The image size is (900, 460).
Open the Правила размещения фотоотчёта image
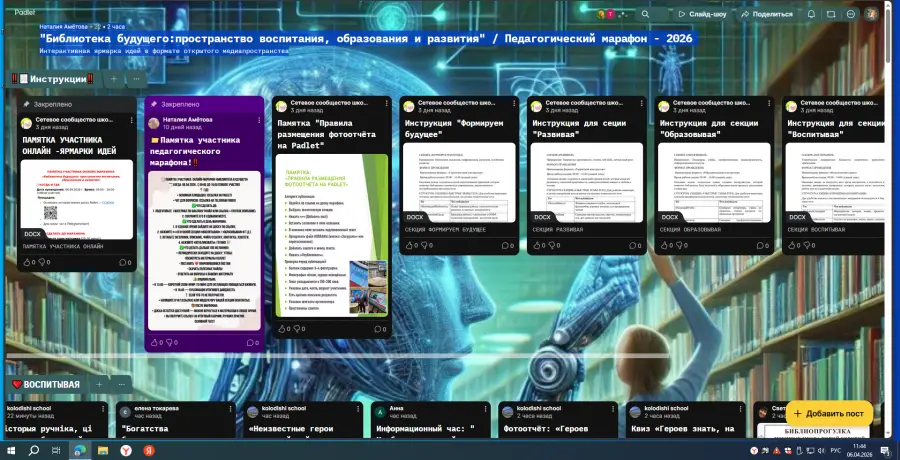(331, 235)
